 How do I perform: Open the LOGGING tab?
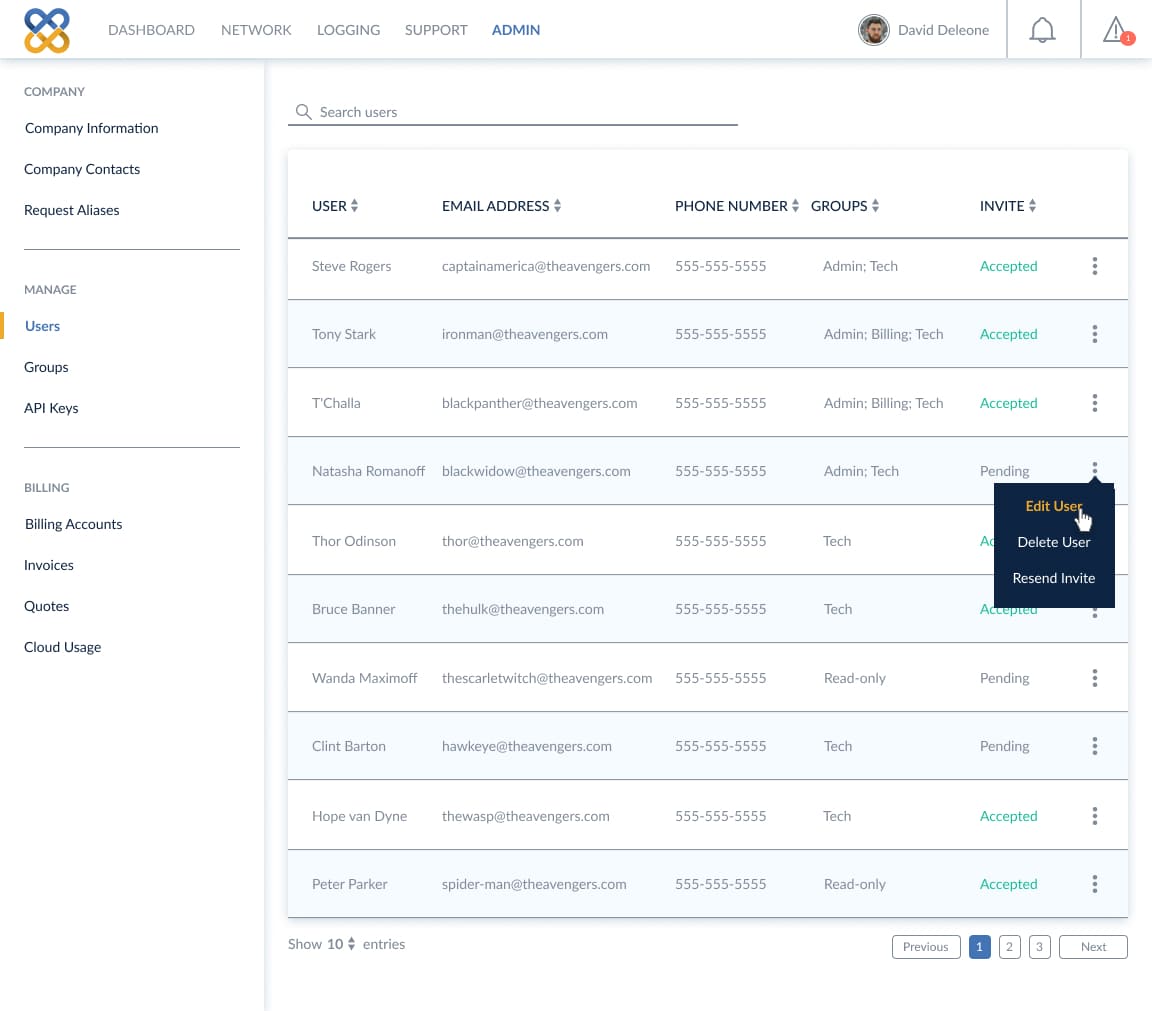click(x=348, y=30)
